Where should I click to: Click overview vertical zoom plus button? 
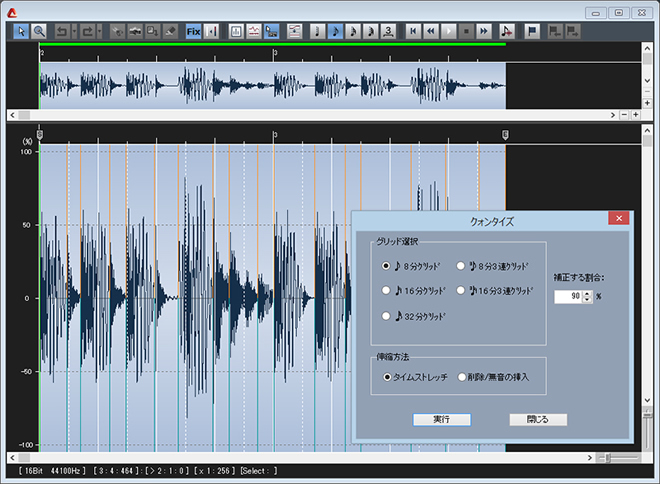(x=647, y=103)
